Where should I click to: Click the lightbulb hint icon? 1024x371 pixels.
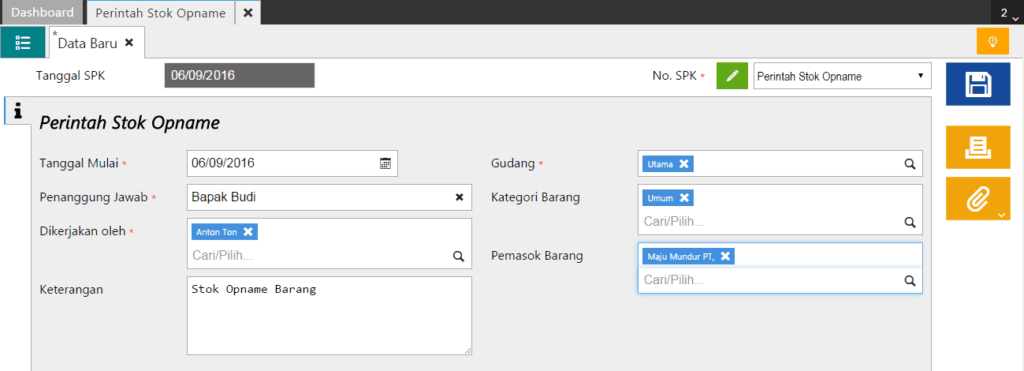pos(993,42)
